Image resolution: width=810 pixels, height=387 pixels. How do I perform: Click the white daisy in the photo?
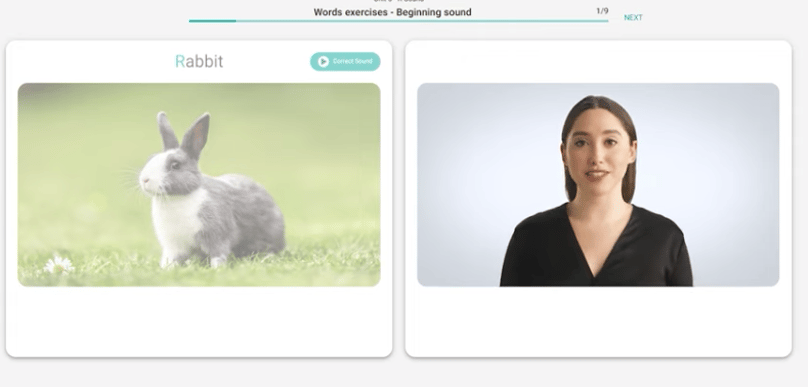(59, 265)
